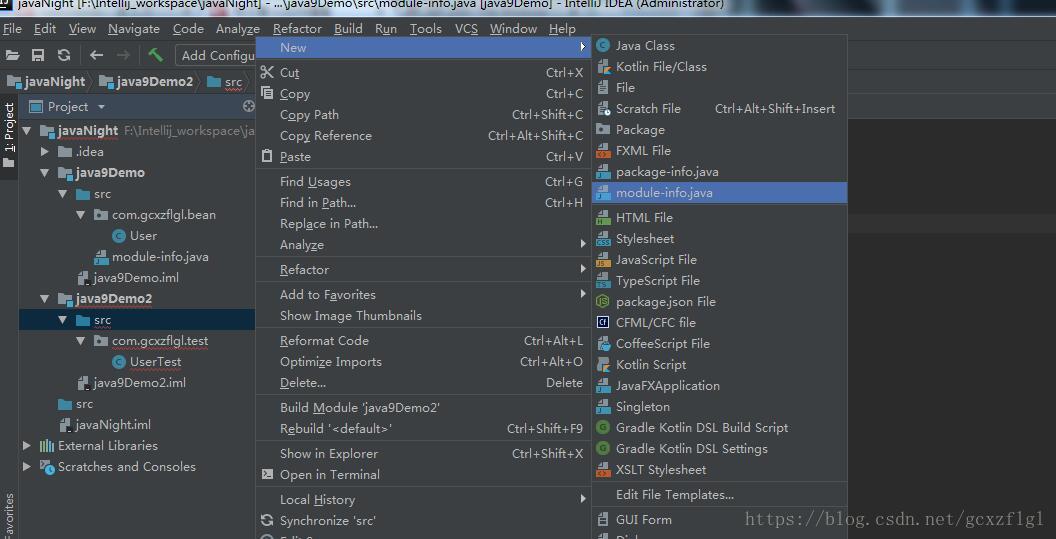1056x539 pixels.
Task: Open the Local History submenu
Action: click(x=422, y=499)
